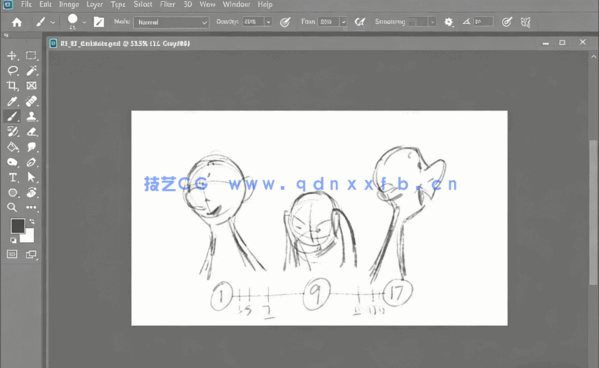
Task: Open the Edit menu
Action: (x=45, y=5)
